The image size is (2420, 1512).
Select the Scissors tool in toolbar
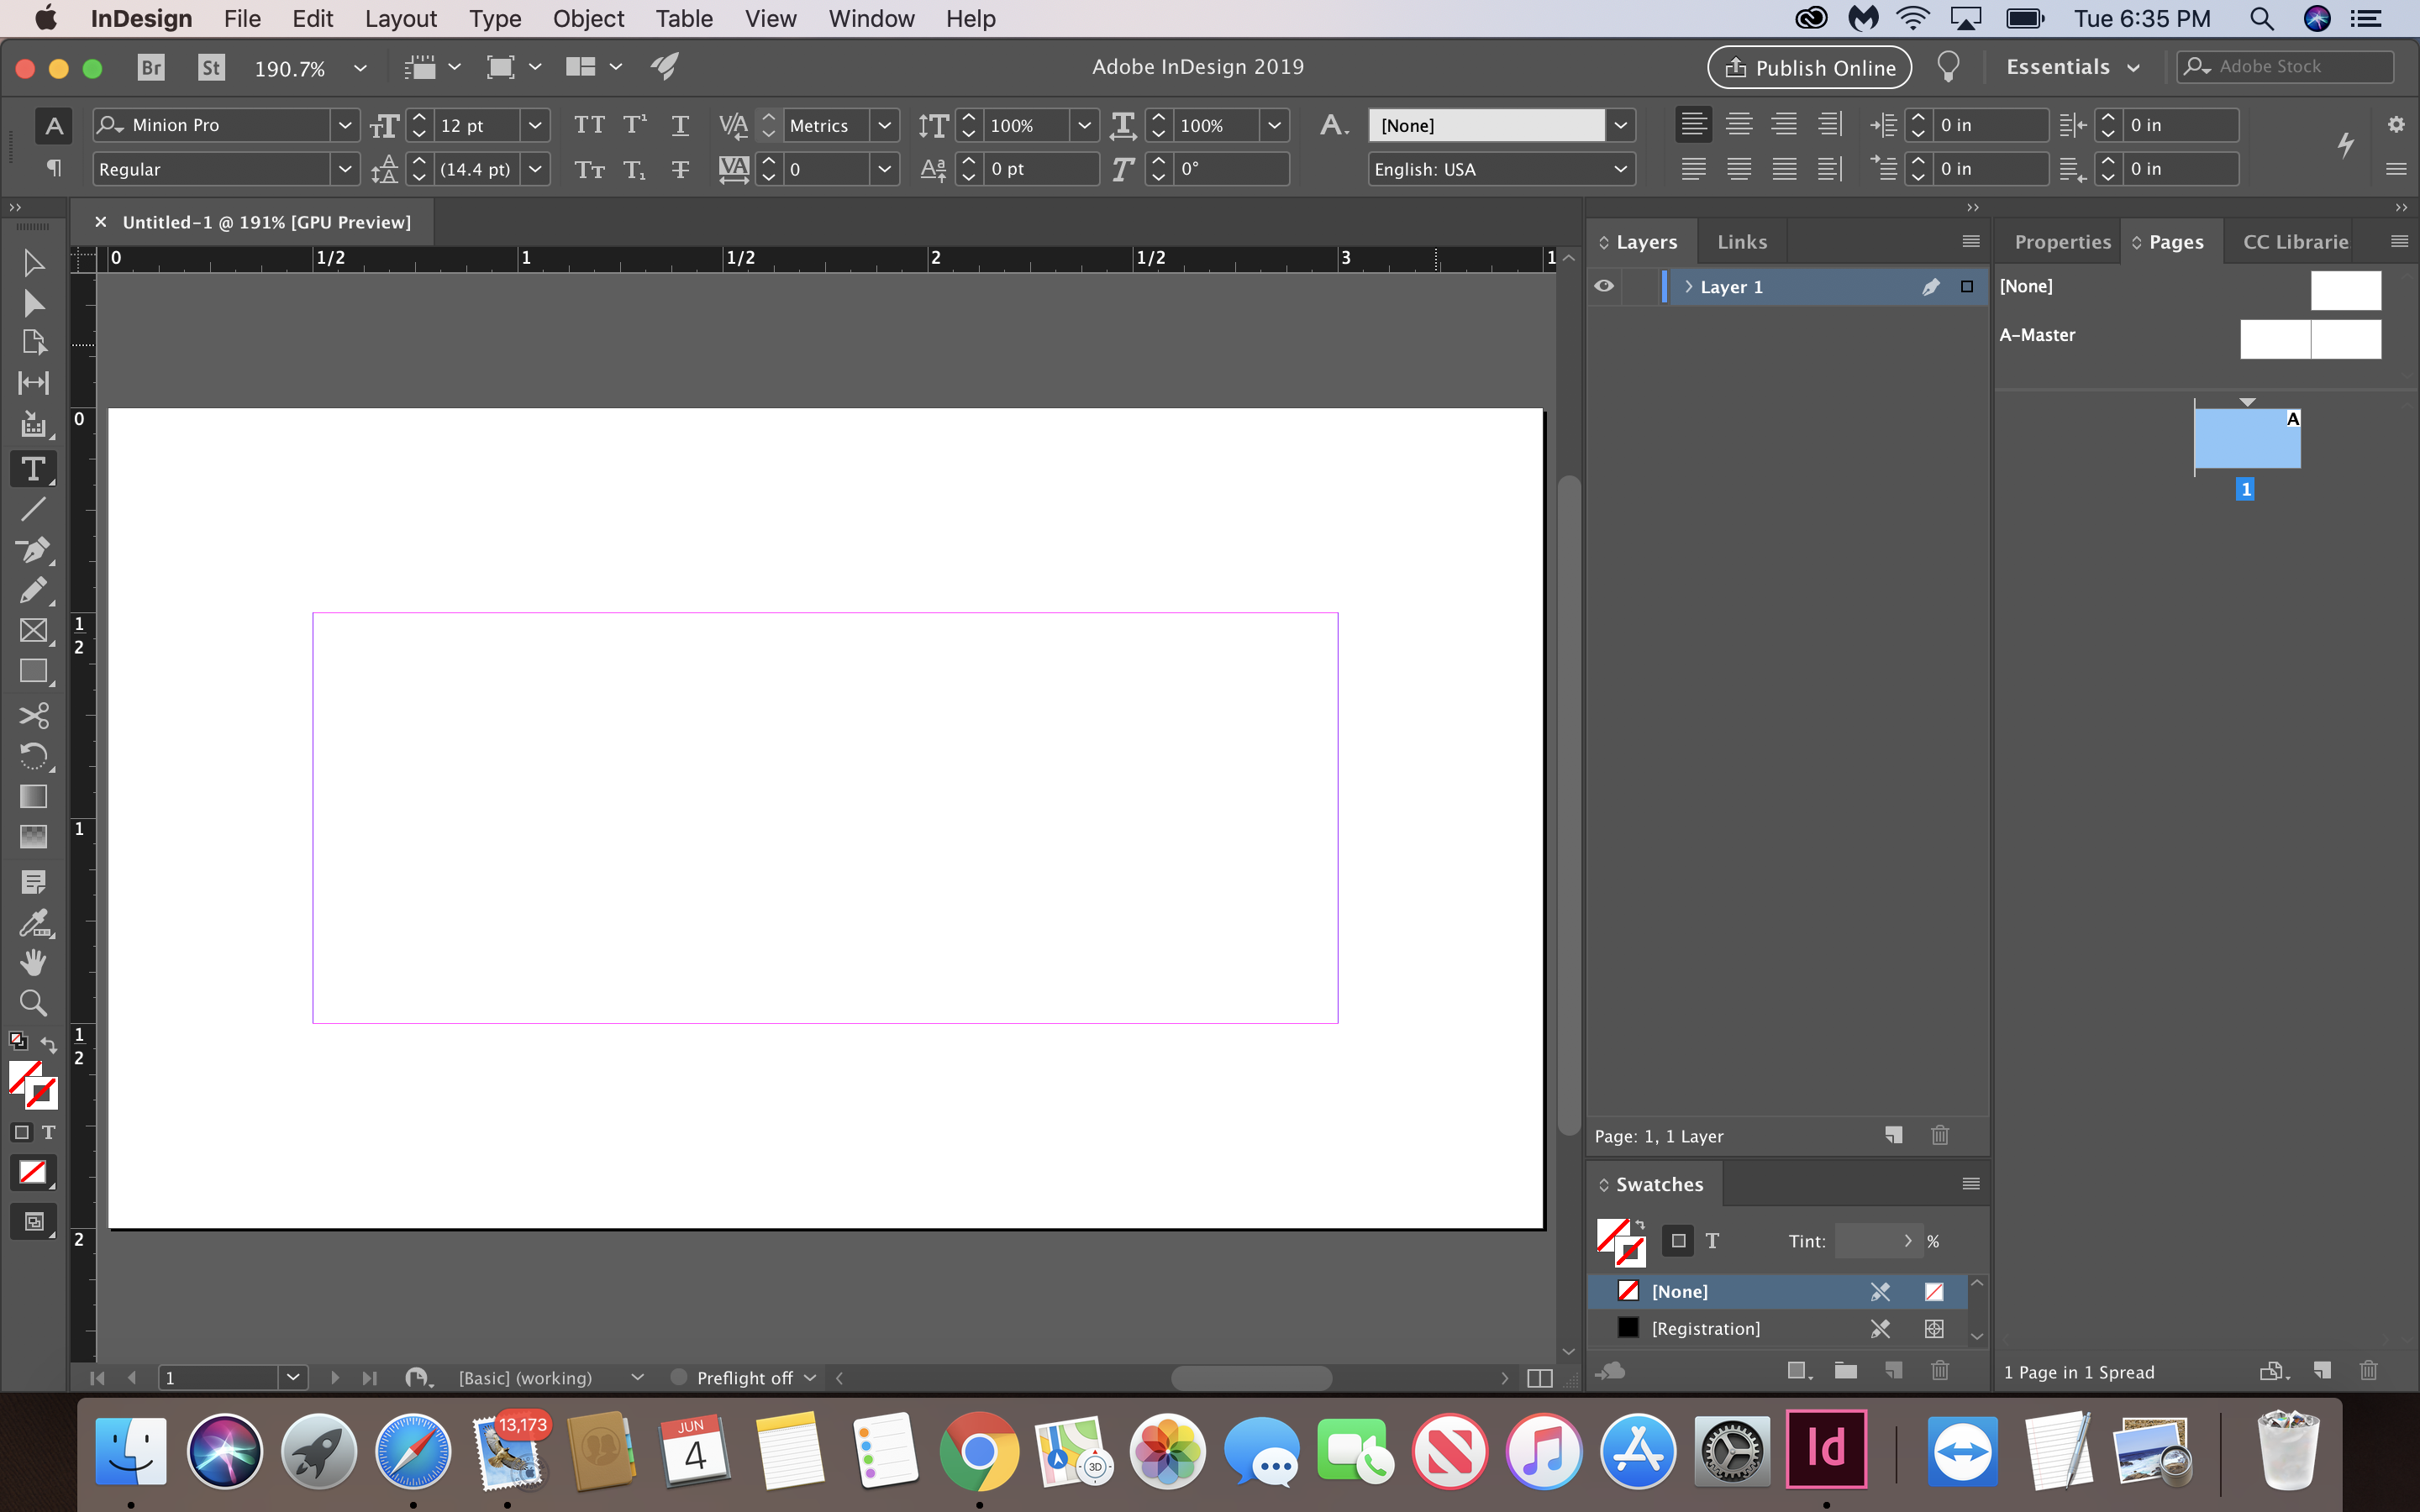33,716
